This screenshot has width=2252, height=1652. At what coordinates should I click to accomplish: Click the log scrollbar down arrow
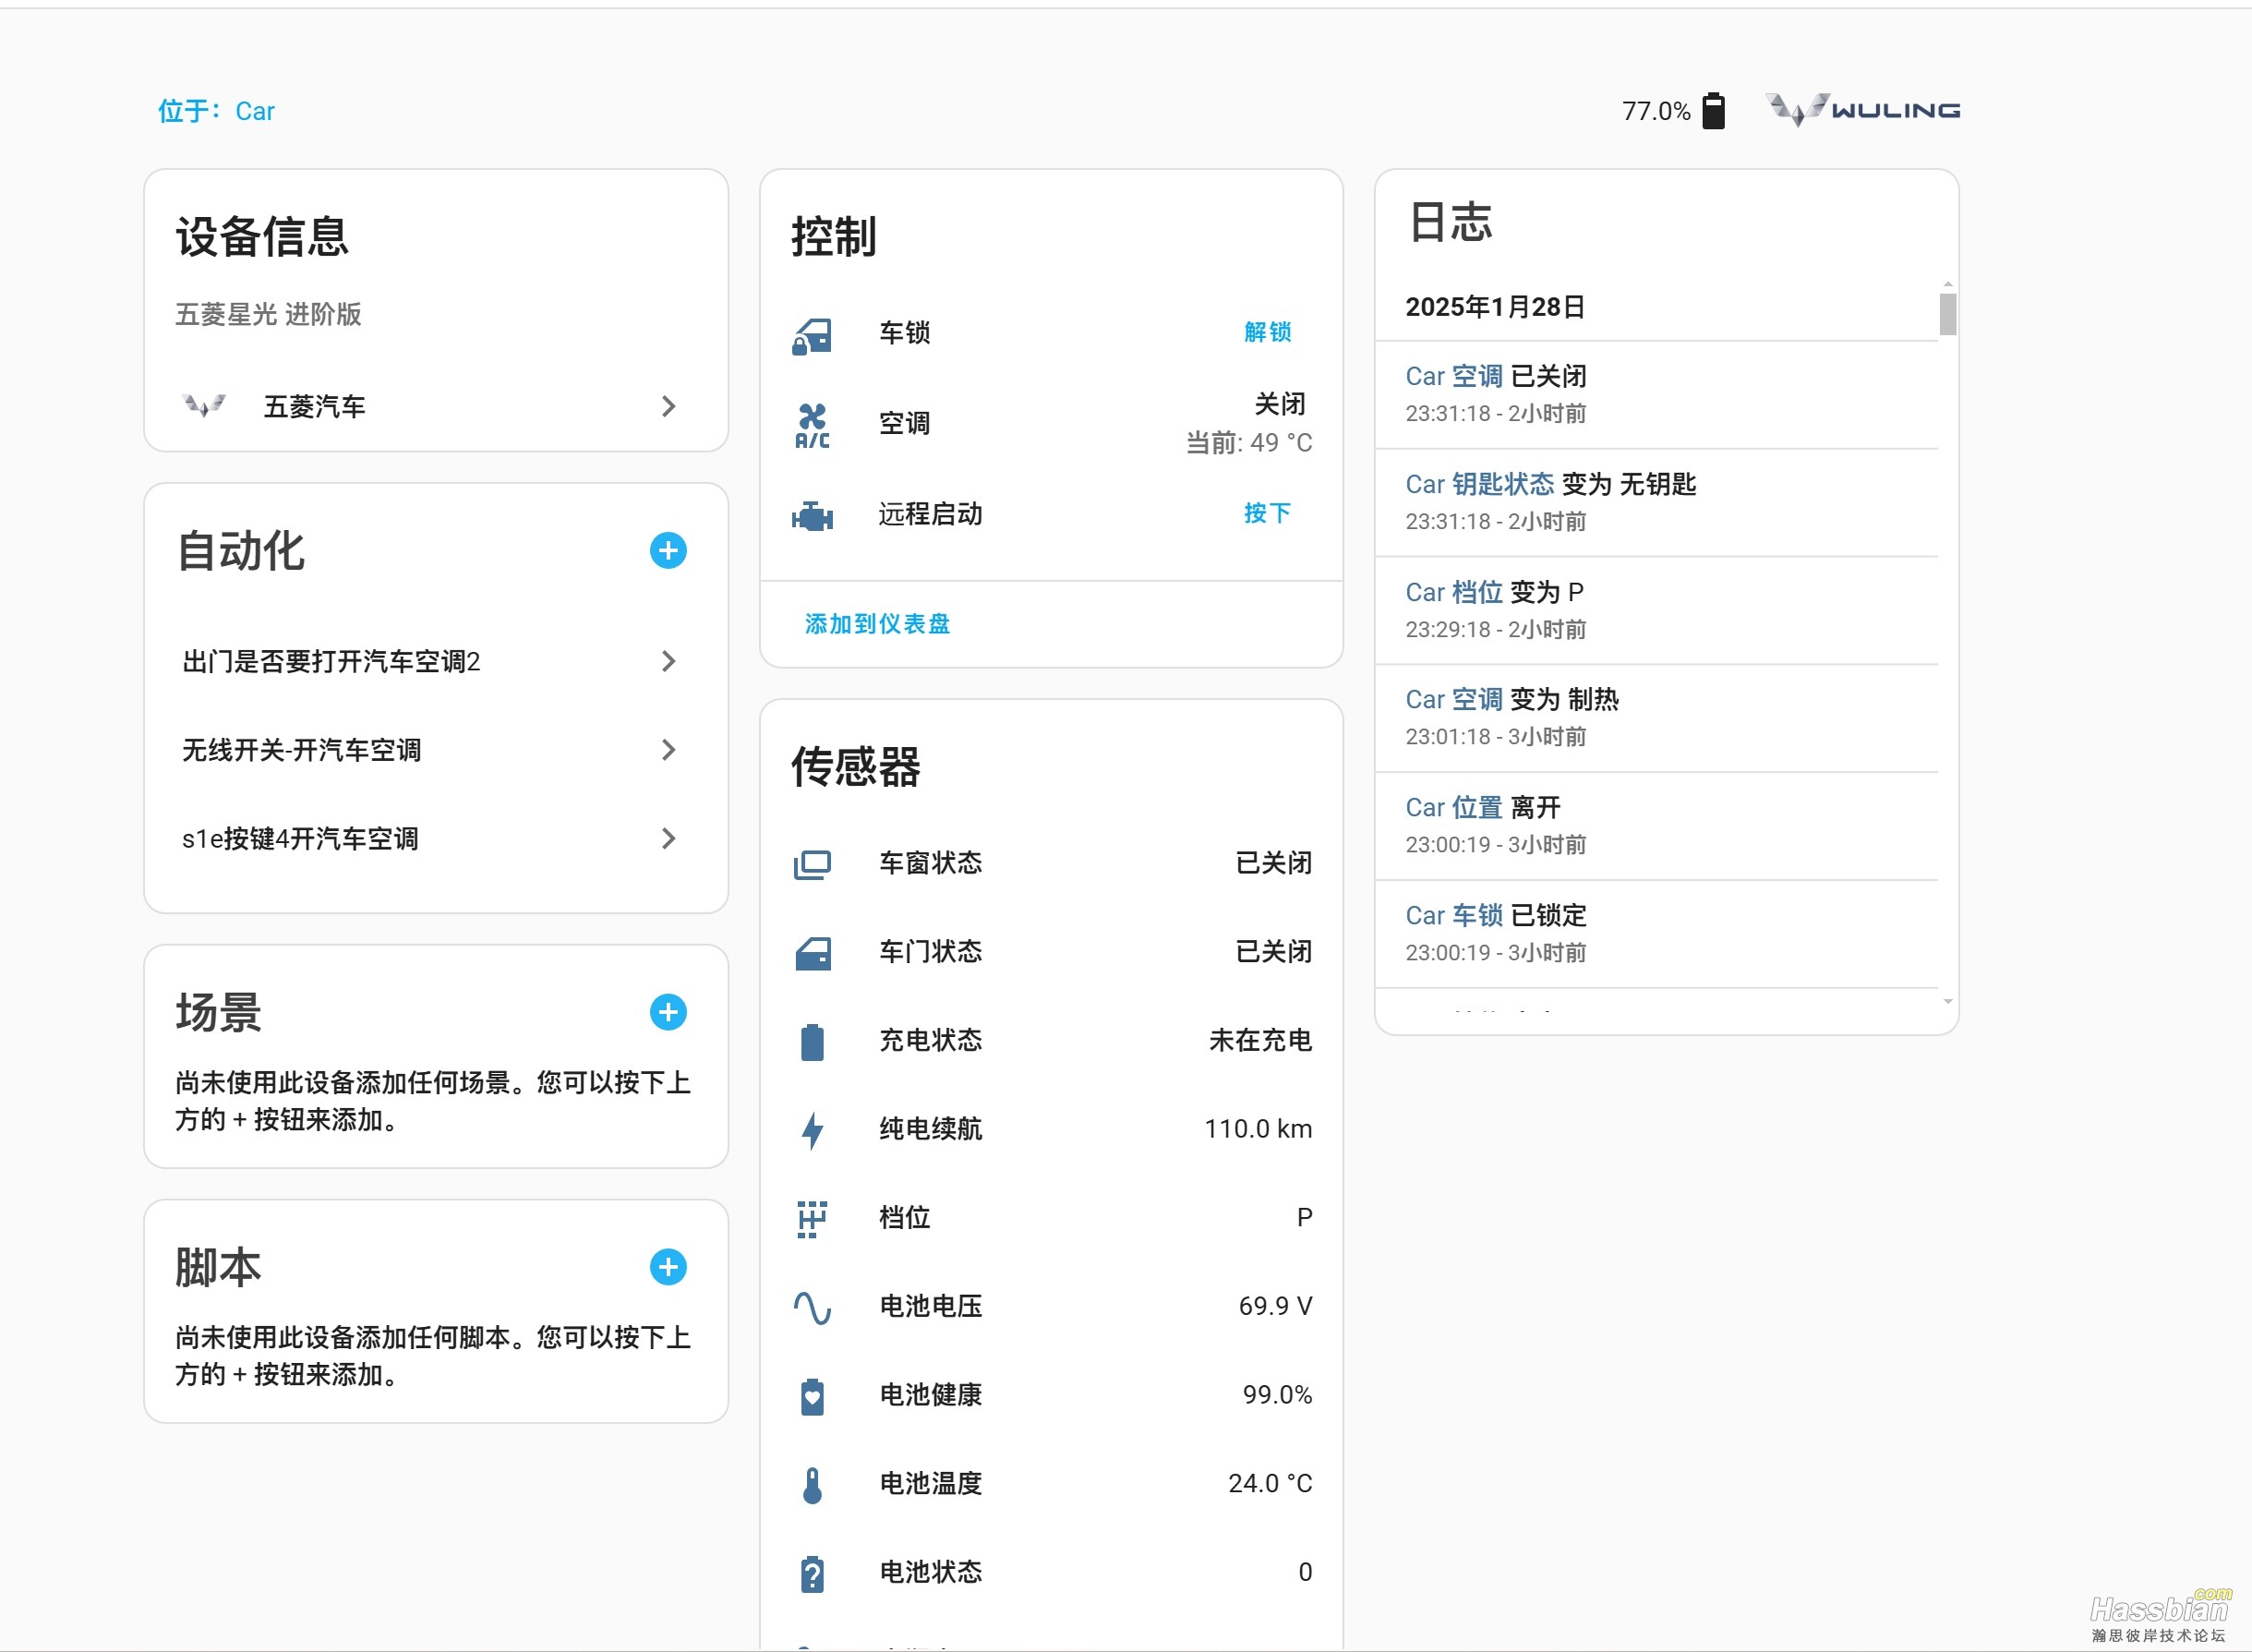[x=1947, y=1001]
